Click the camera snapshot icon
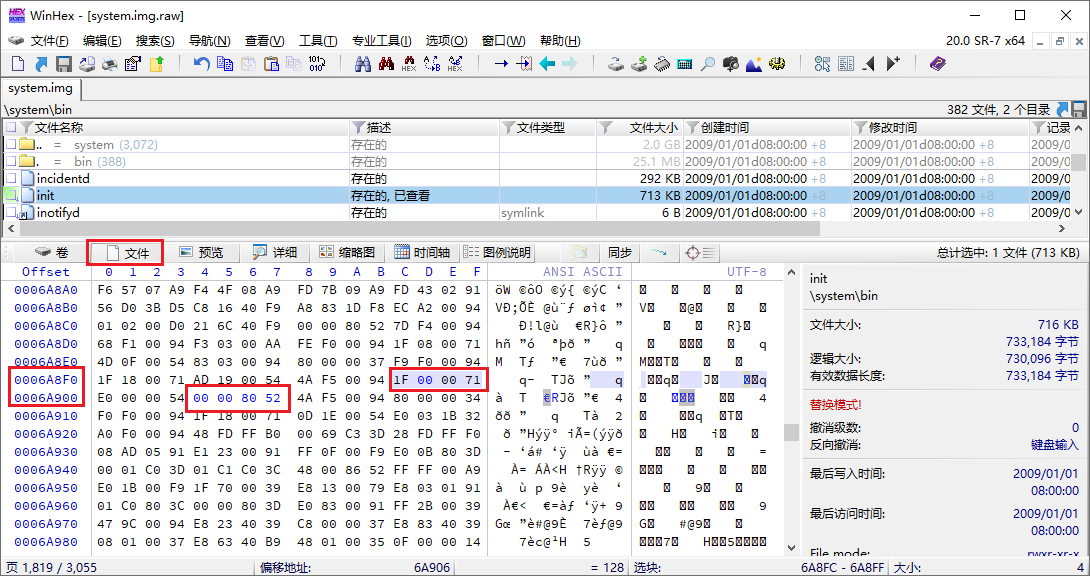Image resolution: width=1090 pixels, height=576 pixels. coord(731,64)
